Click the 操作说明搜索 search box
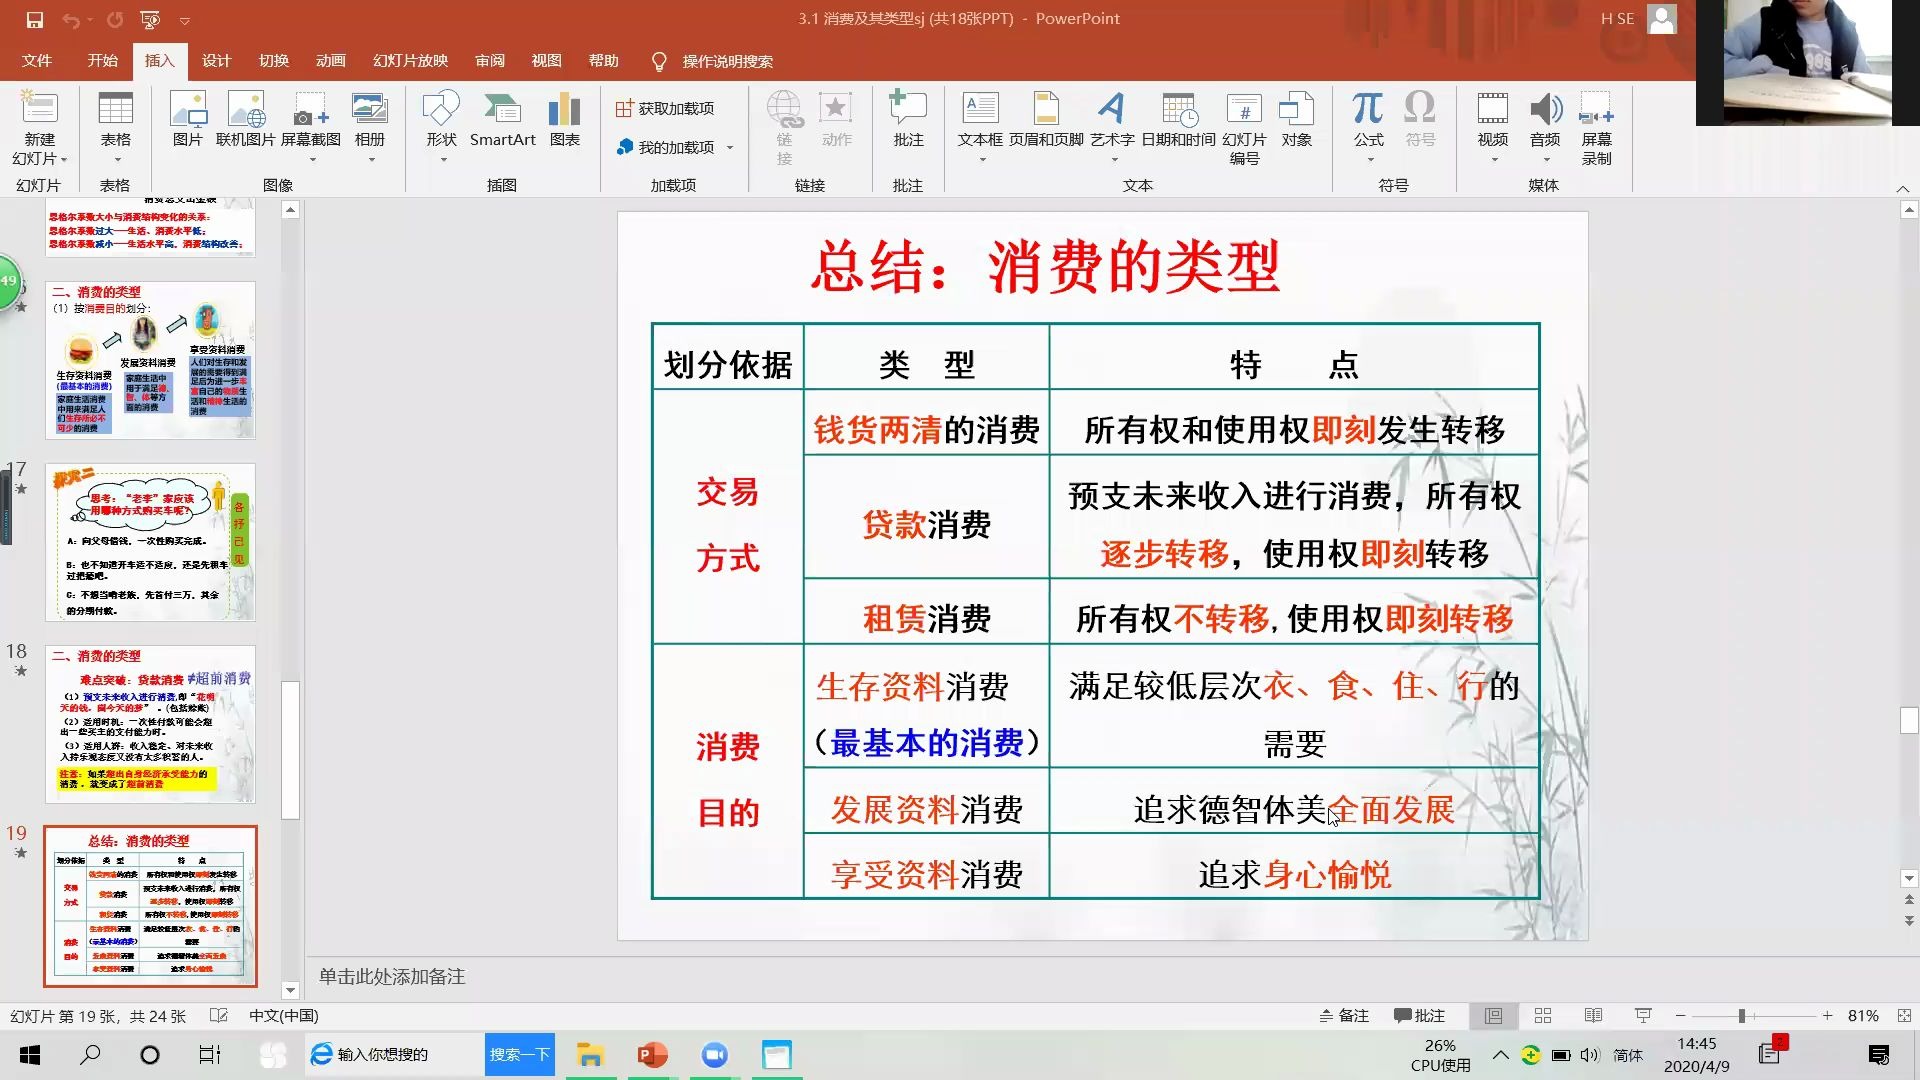This screenshot has width=1920, height=1080. pos(727,62)
